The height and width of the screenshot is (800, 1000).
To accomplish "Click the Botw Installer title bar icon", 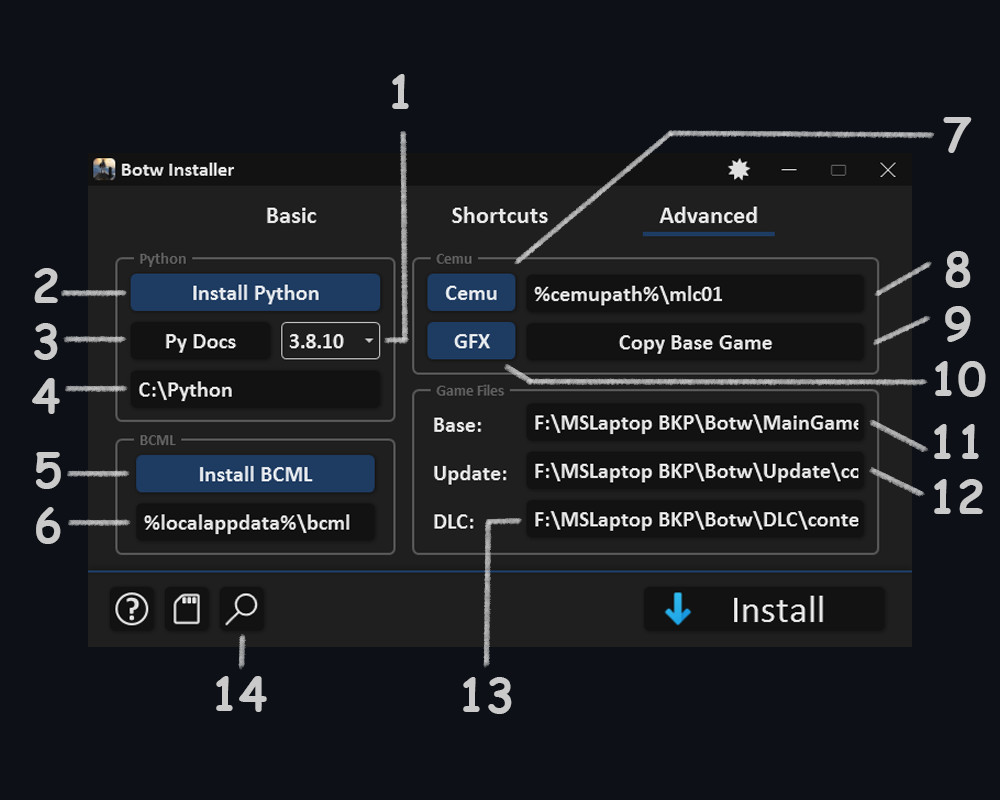I will pyautogui.click(x=102, y=169).
